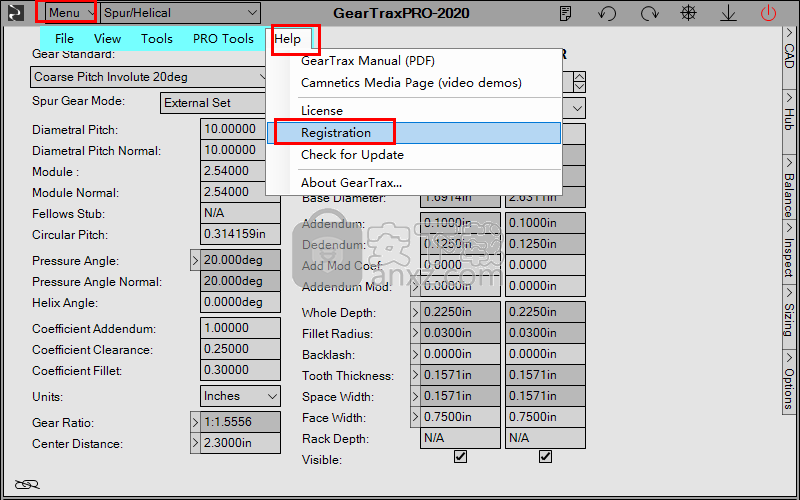
Task: Click the GearTrax logo icon
Action: [x=15, y=13]
